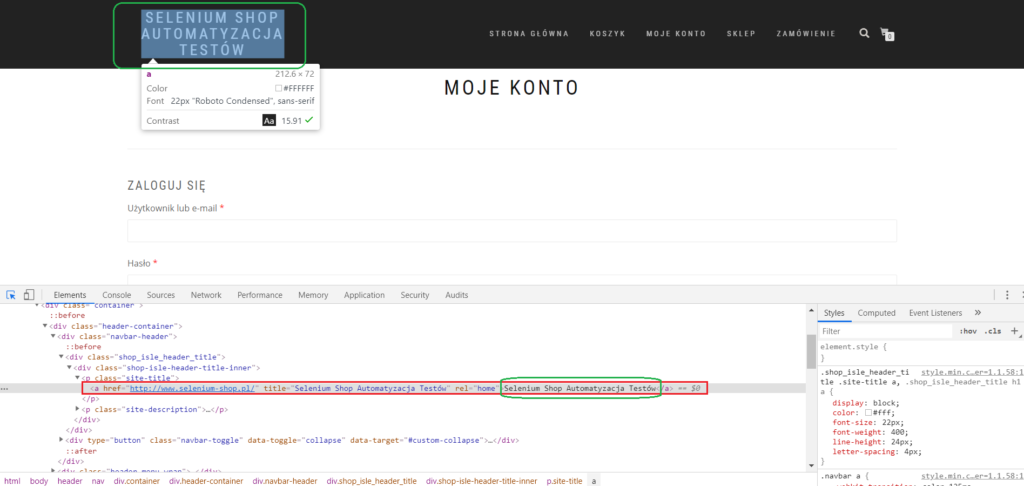The image size is (1024, 486).
Task: Expand the navbar-toggle button div node
Action: point(61,439)
